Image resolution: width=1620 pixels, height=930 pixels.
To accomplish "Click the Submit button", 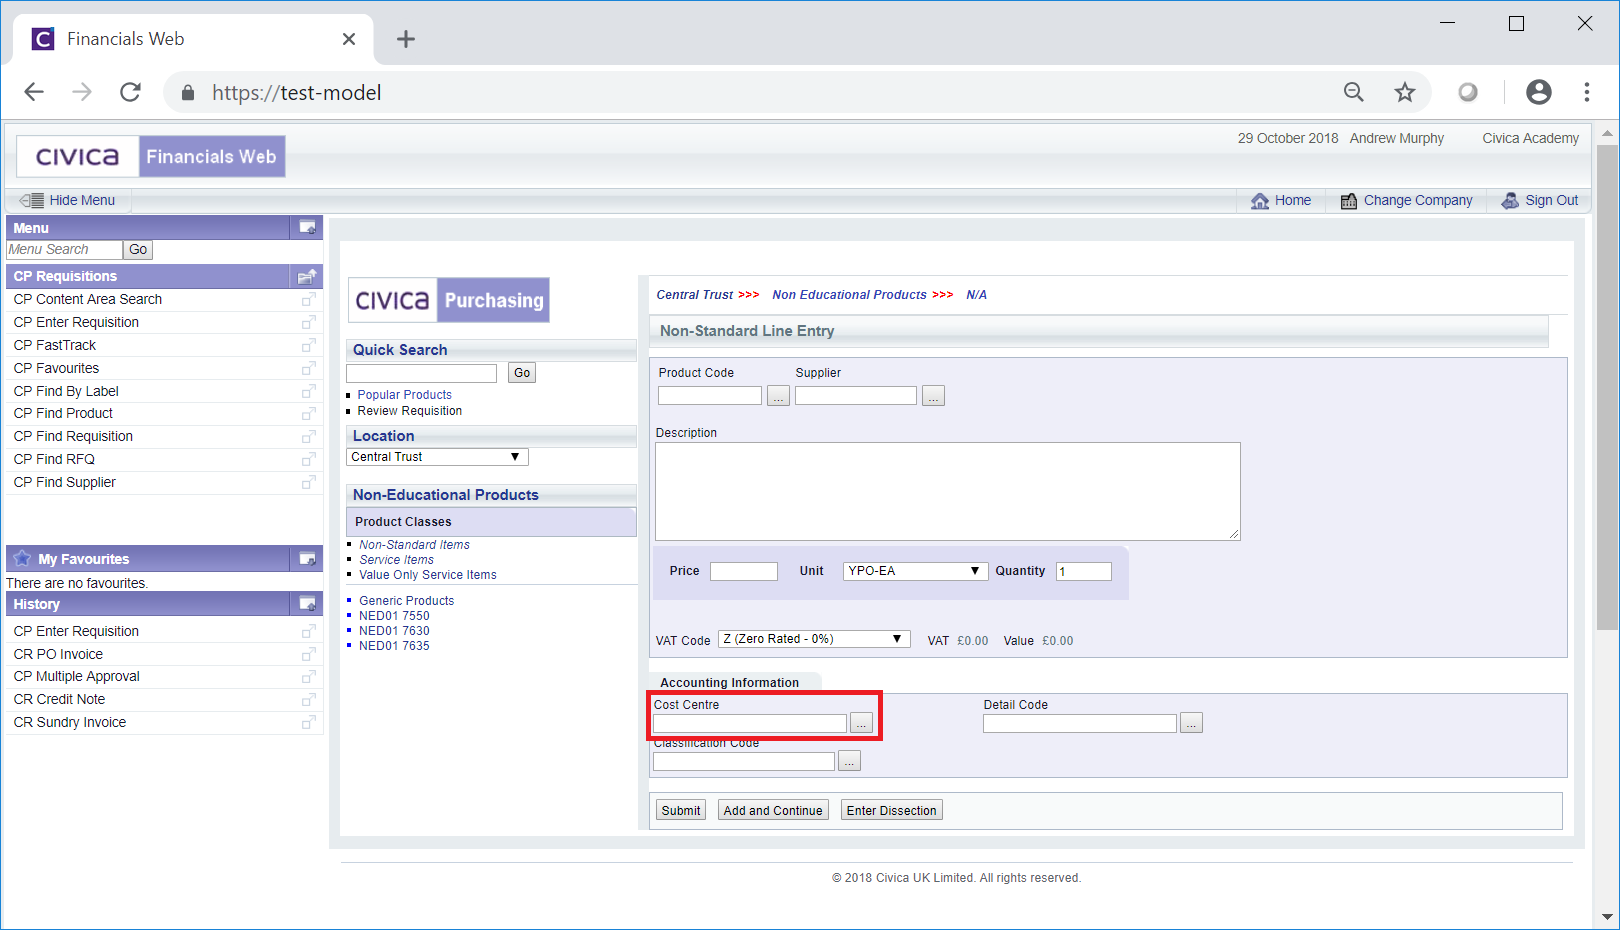I will pyautogui.click(x=681, y=810).
